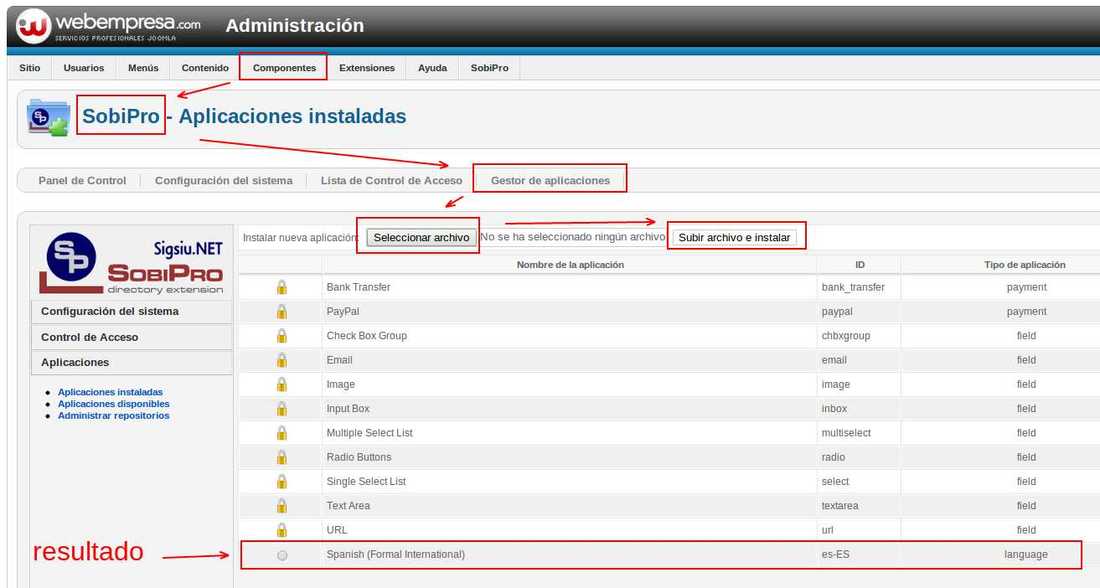Click the ID column header
The width and height of the screenshot is (1100, 588).
pos(859,265)
